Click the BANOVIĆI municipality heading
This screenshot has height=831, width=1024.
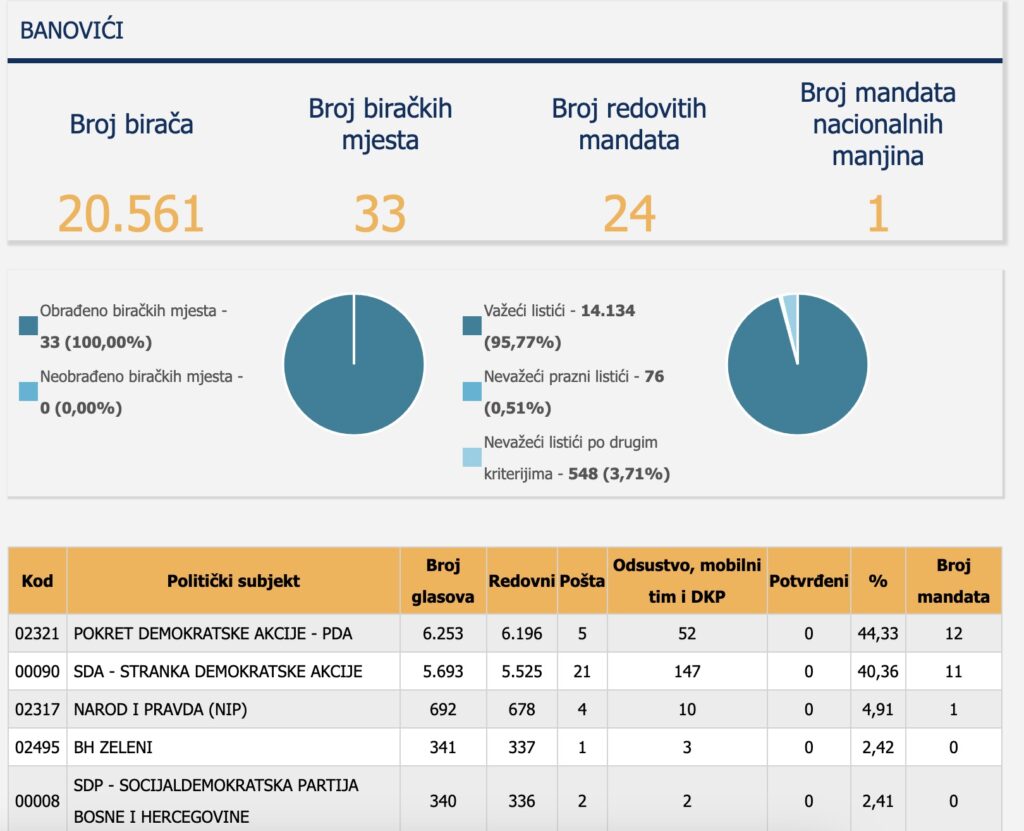pos(71,30)
